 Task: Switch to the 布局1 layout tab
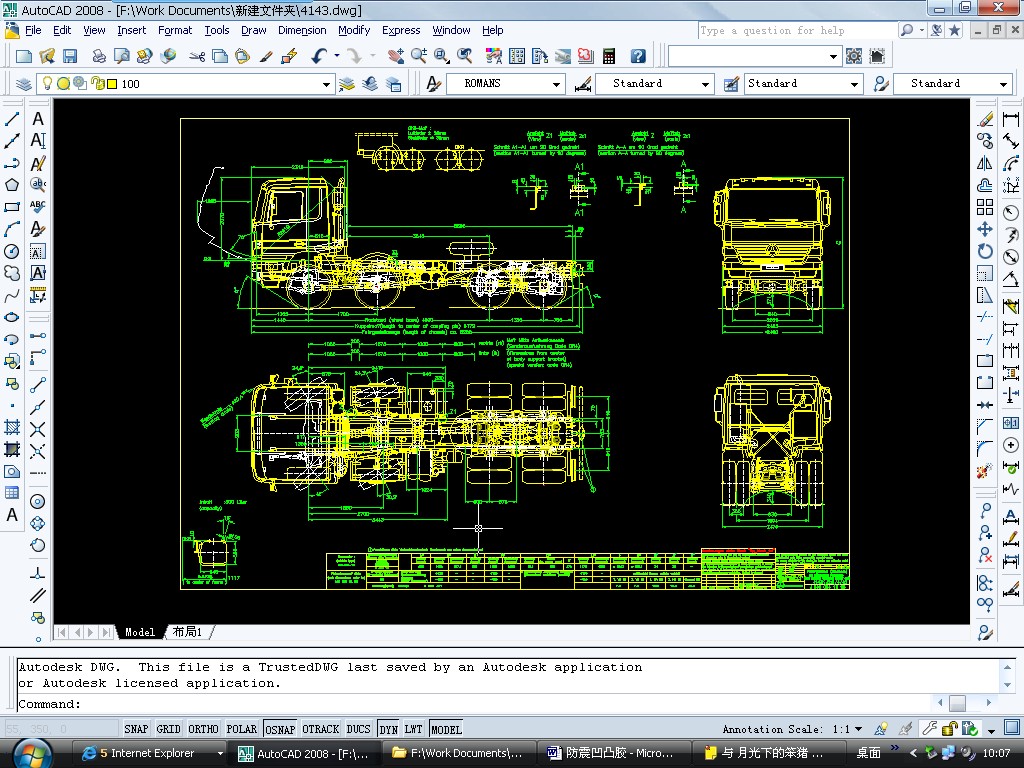pos(187,632)
